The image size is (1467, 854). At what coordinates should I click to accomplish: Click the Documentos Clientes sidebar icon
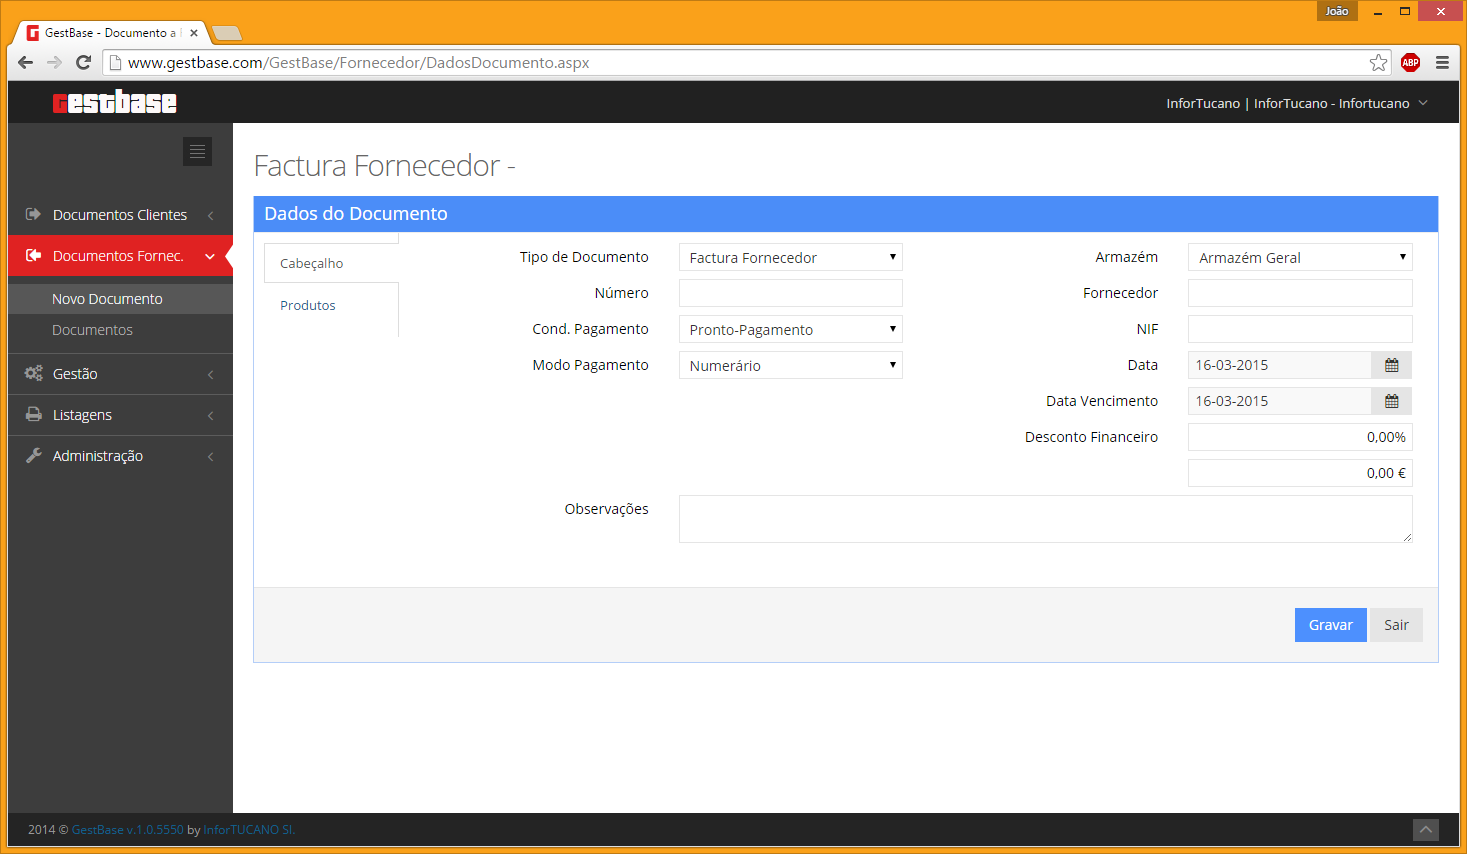coord(33,214)
